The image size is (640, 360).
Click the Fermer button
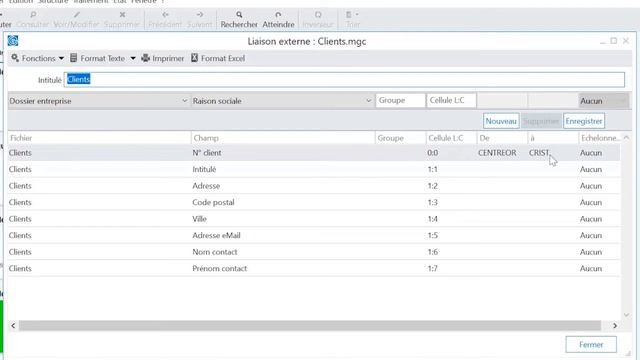click(x=591, y=344)
